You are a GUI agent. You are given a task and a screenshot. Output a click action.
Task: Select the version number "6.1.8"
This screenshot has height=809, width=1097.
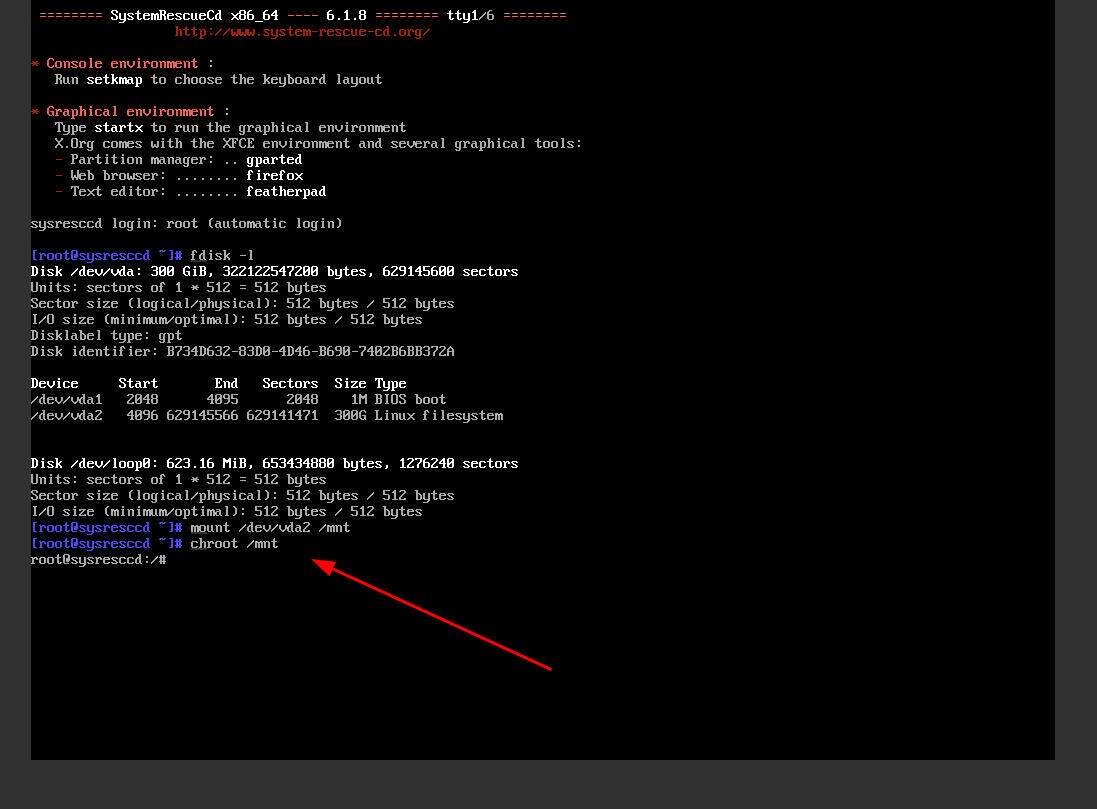click(x=346, y=15)
